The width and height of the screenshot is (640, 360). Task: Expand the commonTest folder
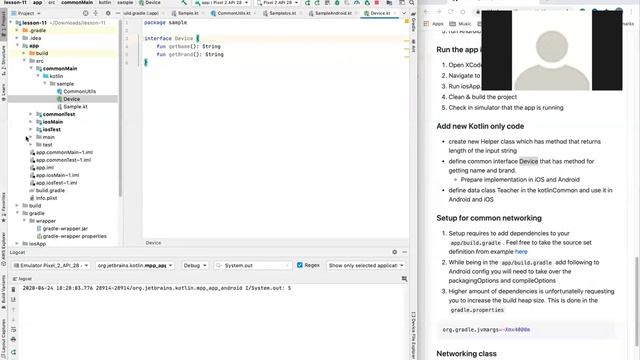click(31, 114)
